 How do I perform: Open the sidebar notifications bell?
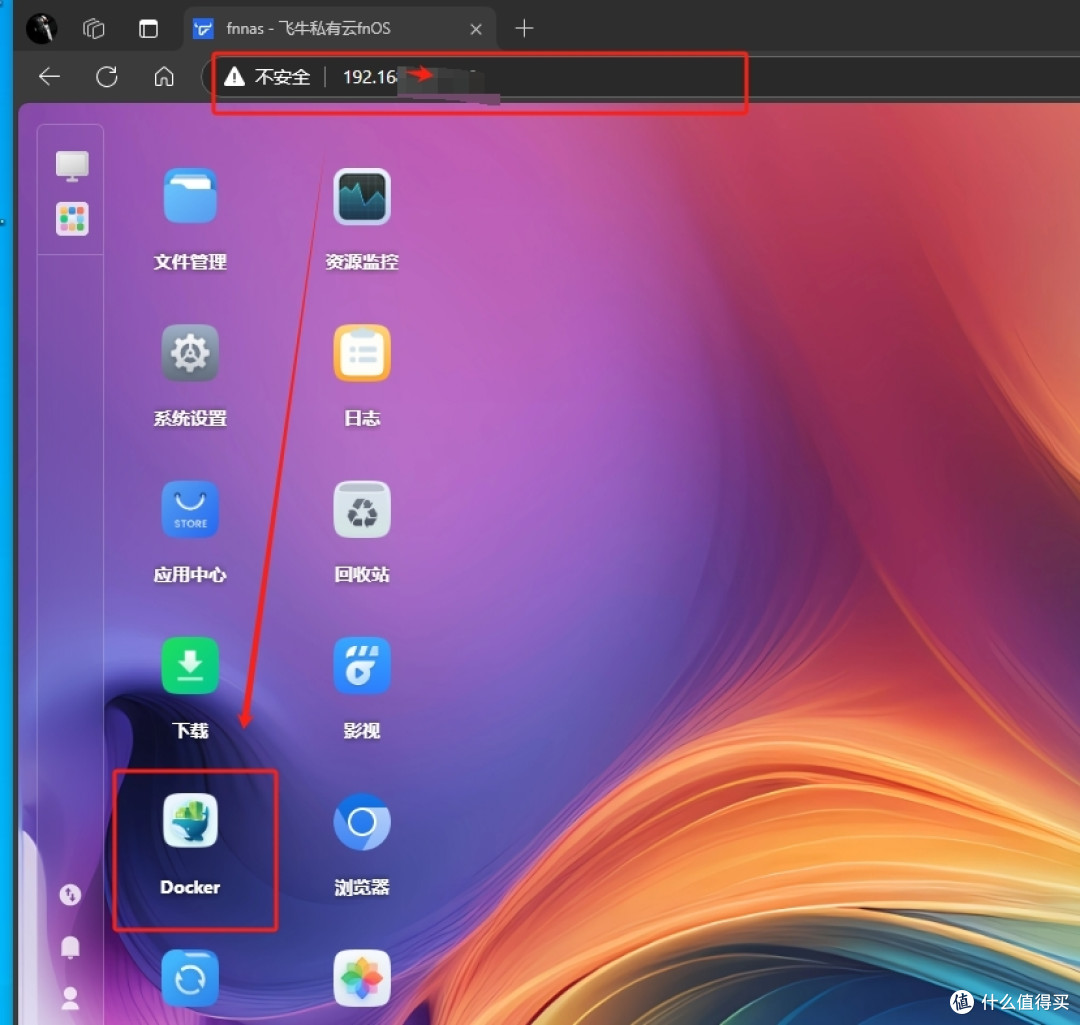(x=70, y=946)
